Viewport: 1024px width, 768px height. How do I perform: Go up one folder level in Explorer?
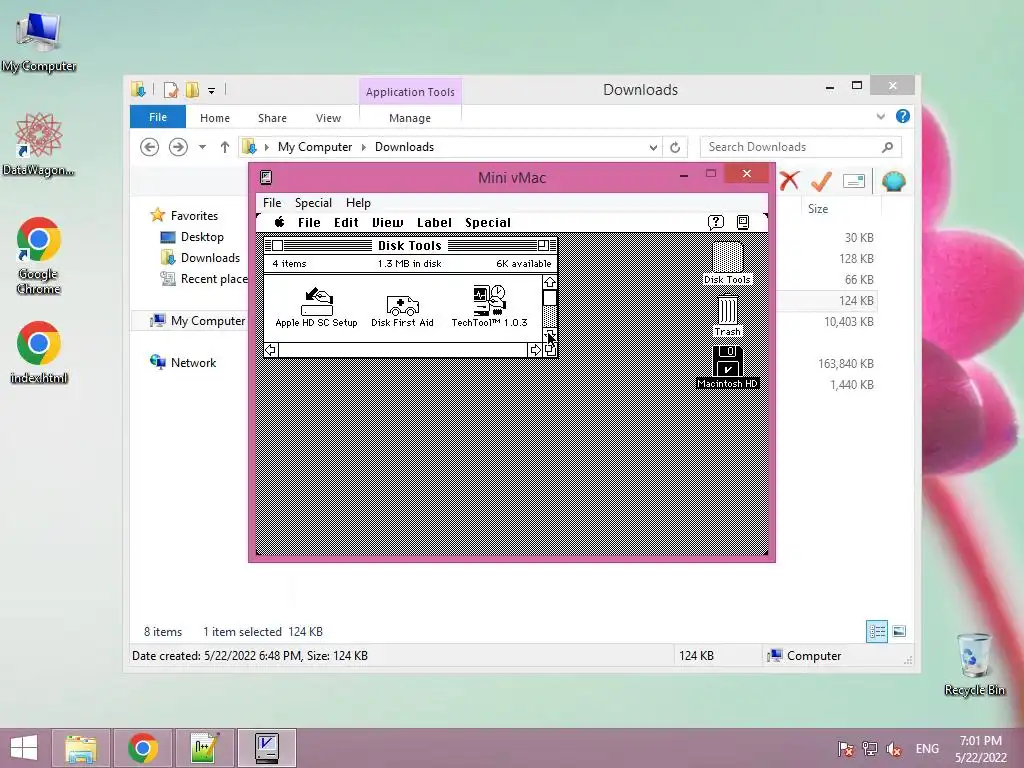tap(225, 147)
